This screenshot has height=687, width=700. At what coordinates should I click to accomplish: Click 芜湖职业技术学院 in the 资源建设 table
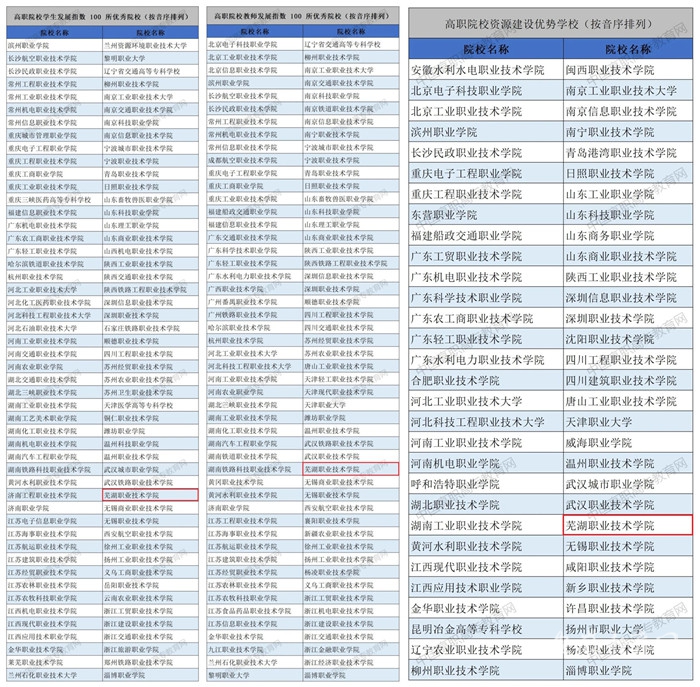click(x=628, y=525)
